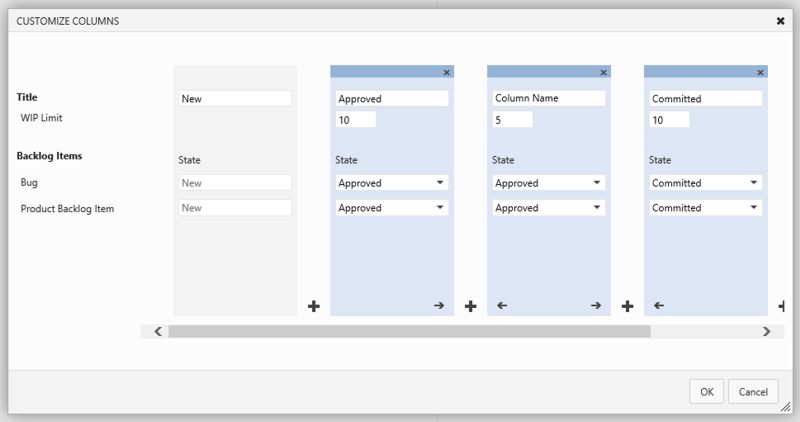Open Product Backlog Item dropdown in Approved column
This screenshot has width=800, height=422.
pos(392,208)
